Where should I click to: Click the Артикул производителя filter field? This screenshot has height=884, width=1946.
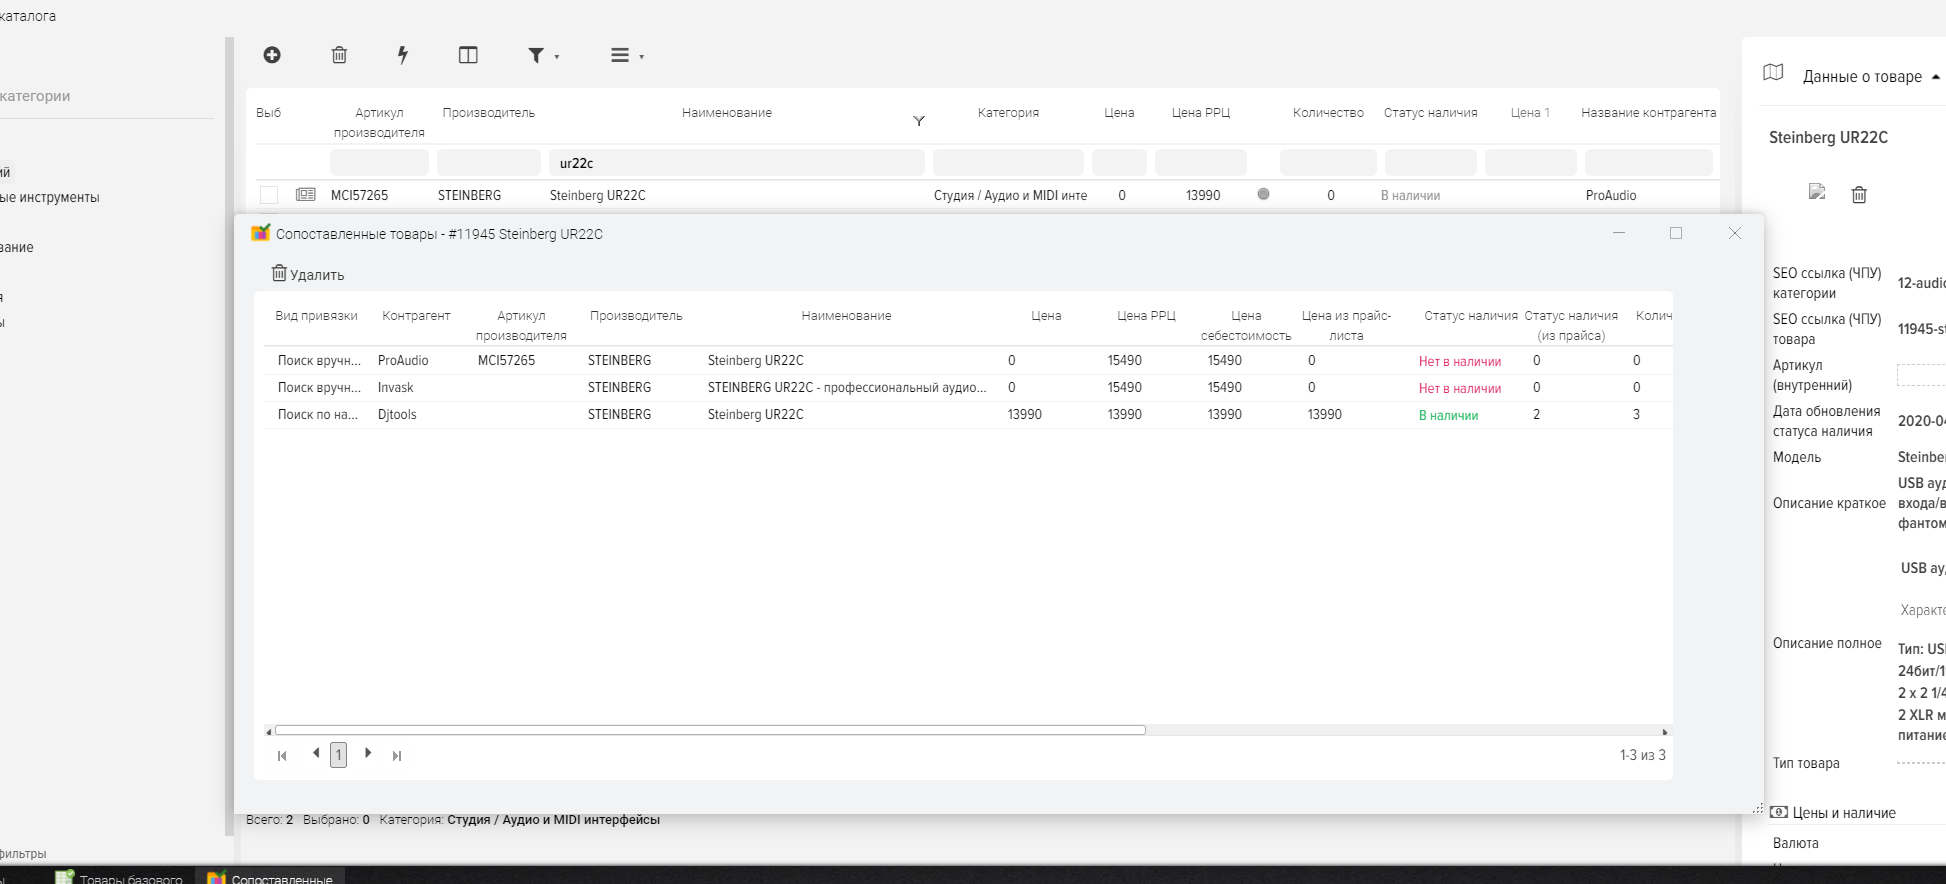click(x=379, y=163)
